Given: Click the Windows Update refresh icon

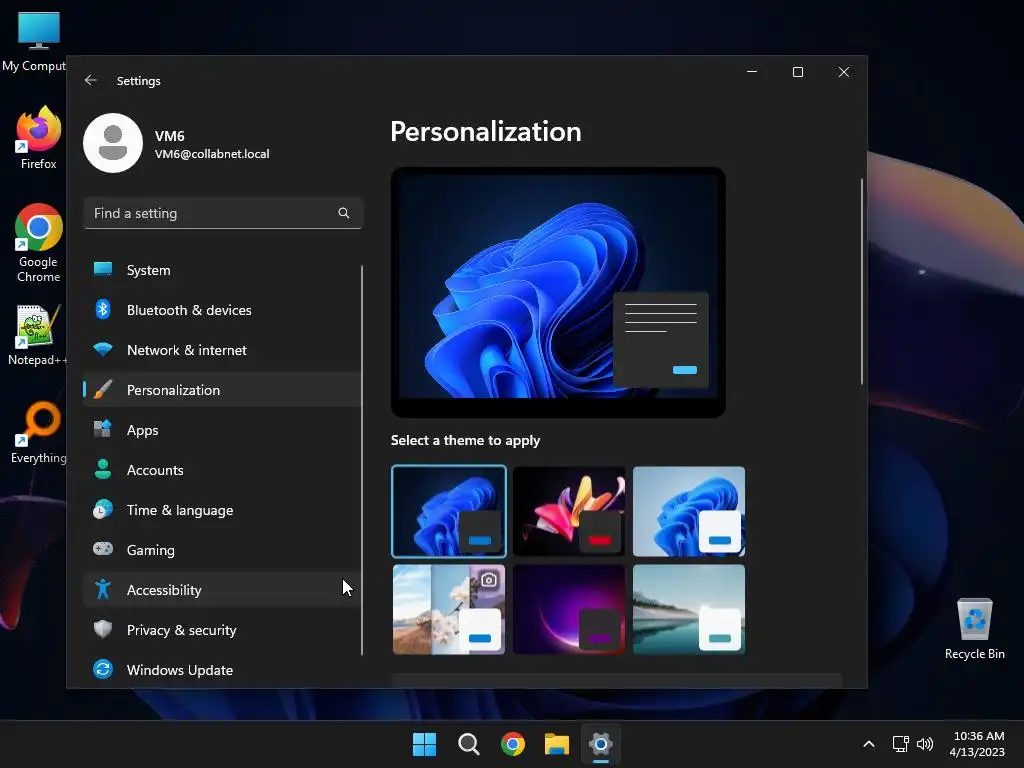Looking at the screenshot, I should pyautogui.click(x=103, y=669).
